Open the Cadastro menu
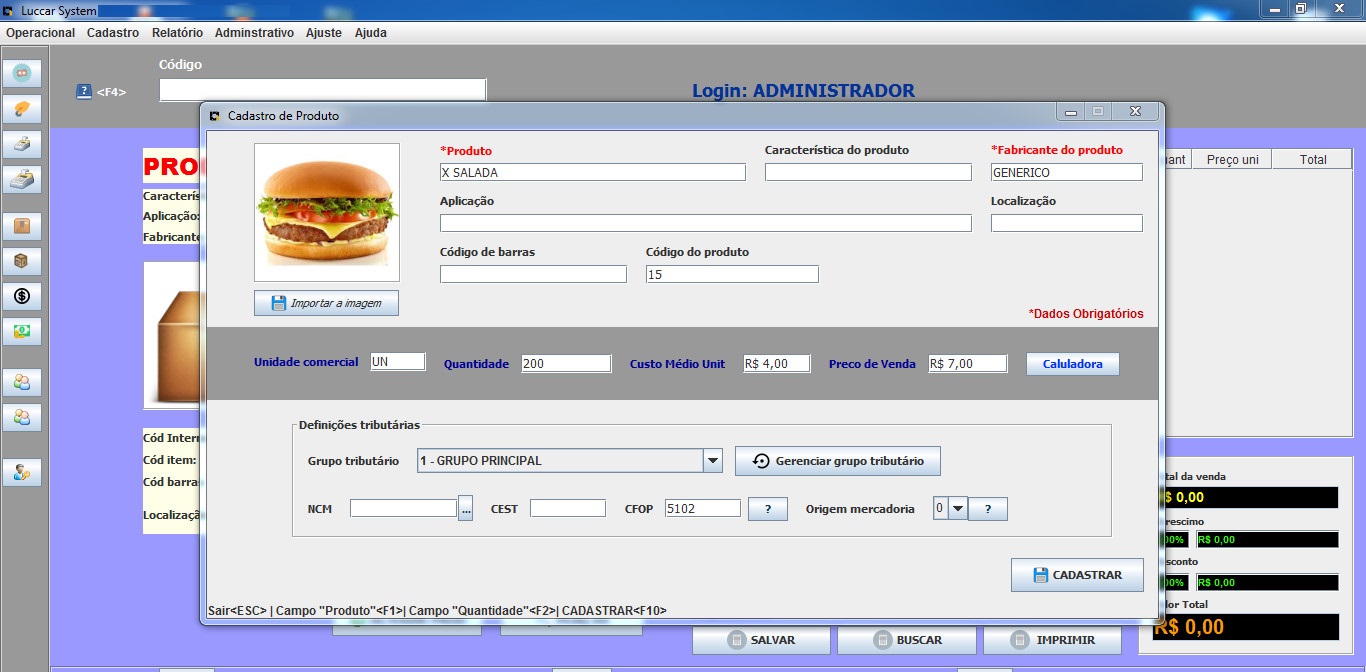1366x672 pixels. (x=112, y=32)
